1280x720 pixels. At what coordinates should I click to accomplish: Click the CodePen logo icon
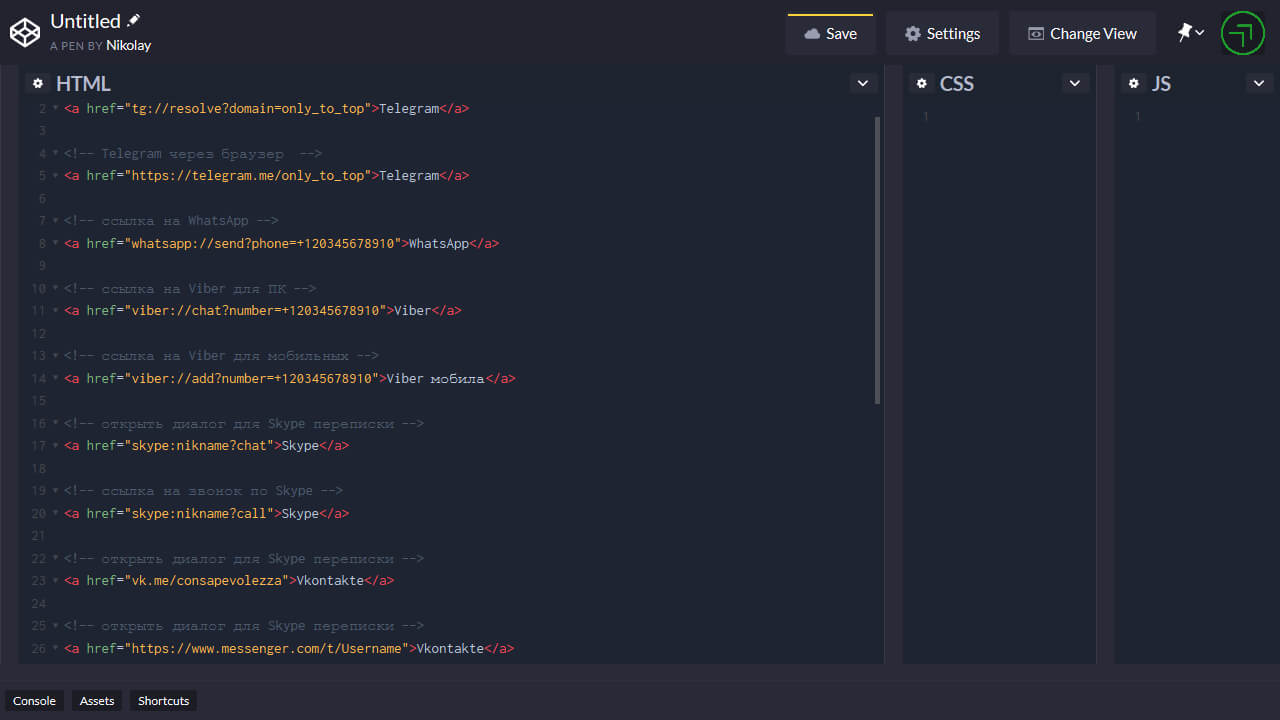25,33
